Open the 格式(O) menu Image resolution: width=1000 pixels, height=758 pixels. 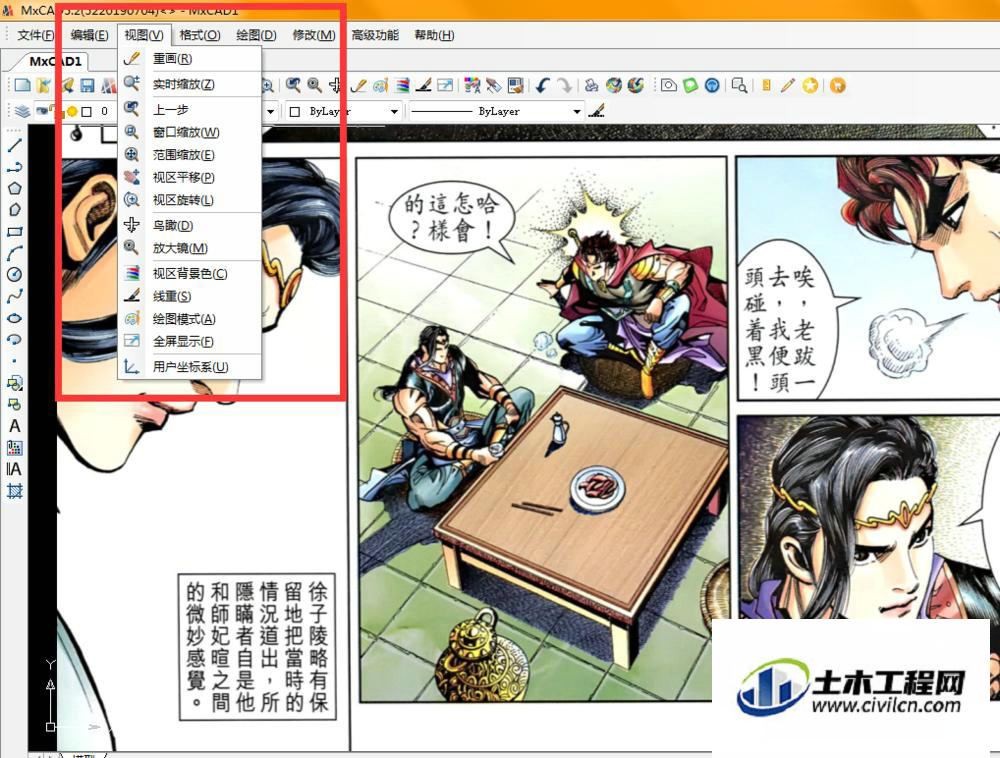[x=200, y=35]
